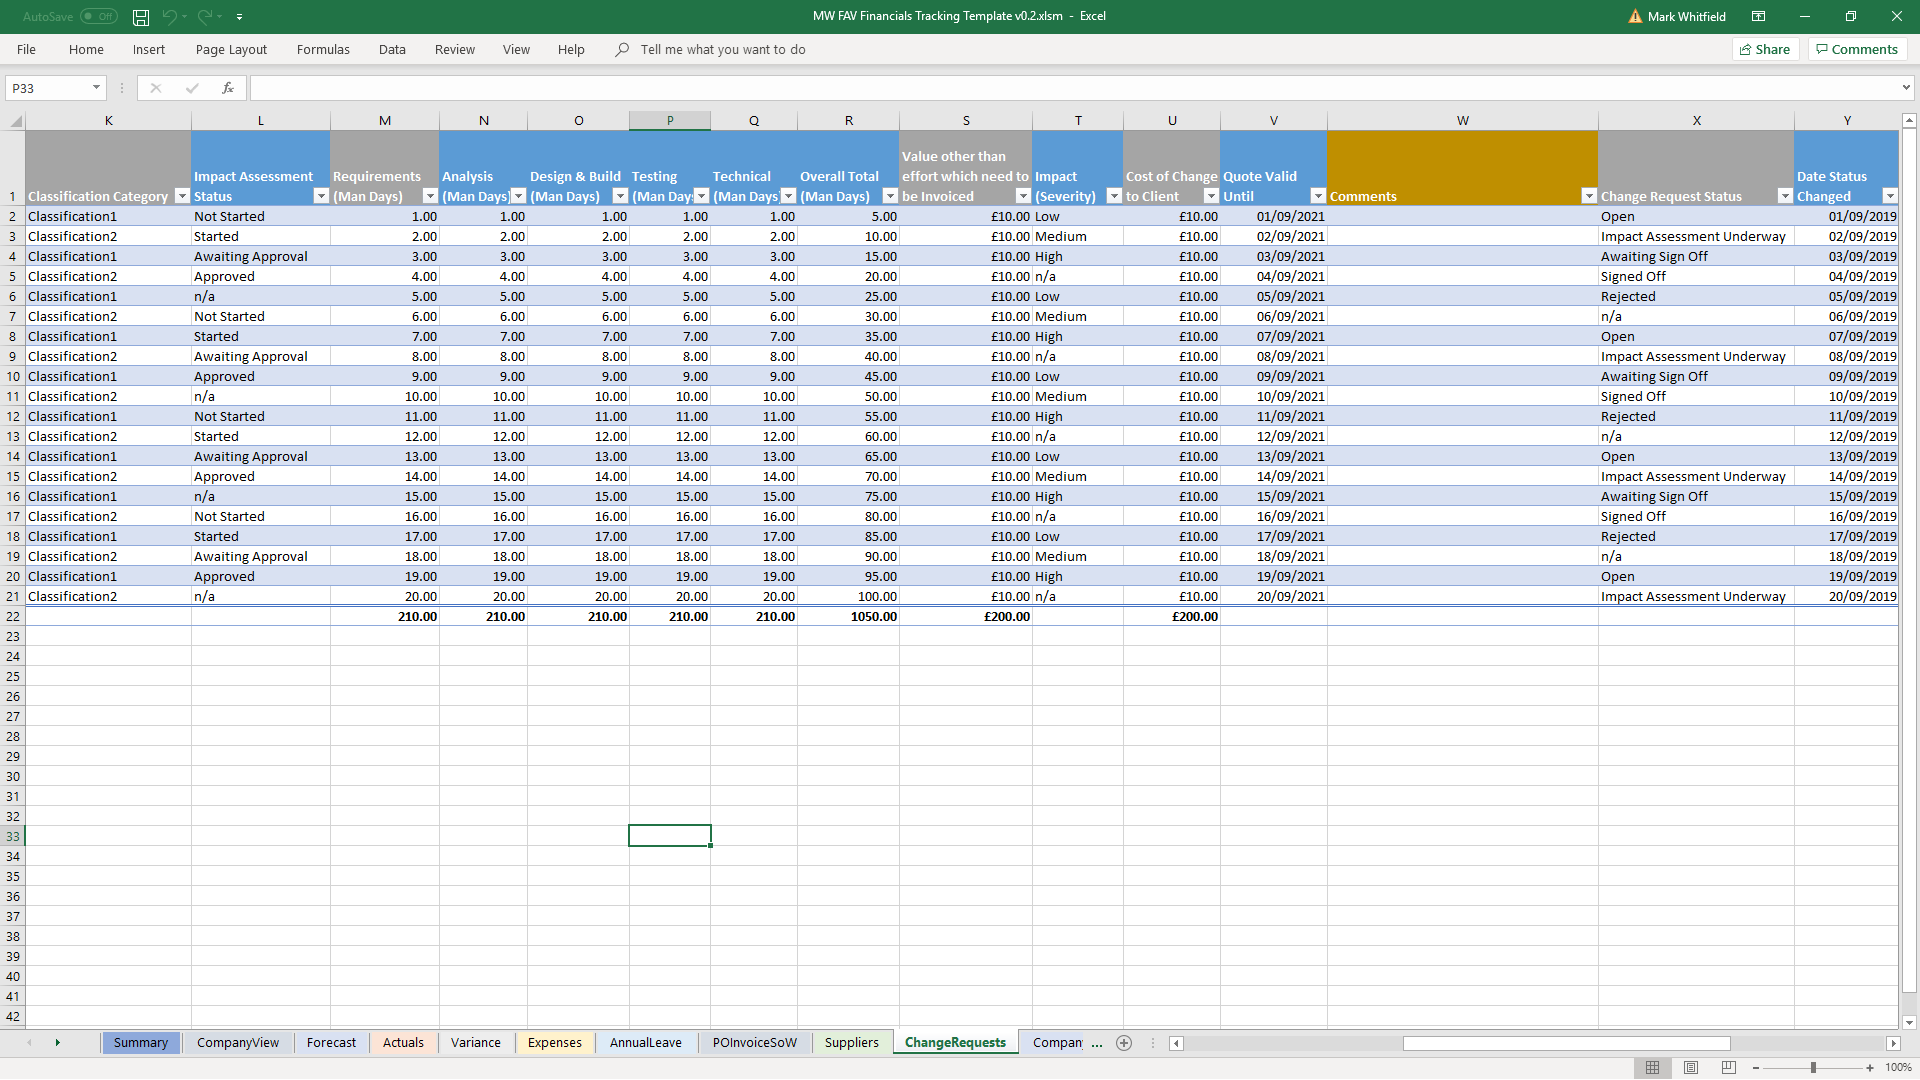Click the Undo arrow icon
The image size is (1920, 1080).
tap(169, 17)
